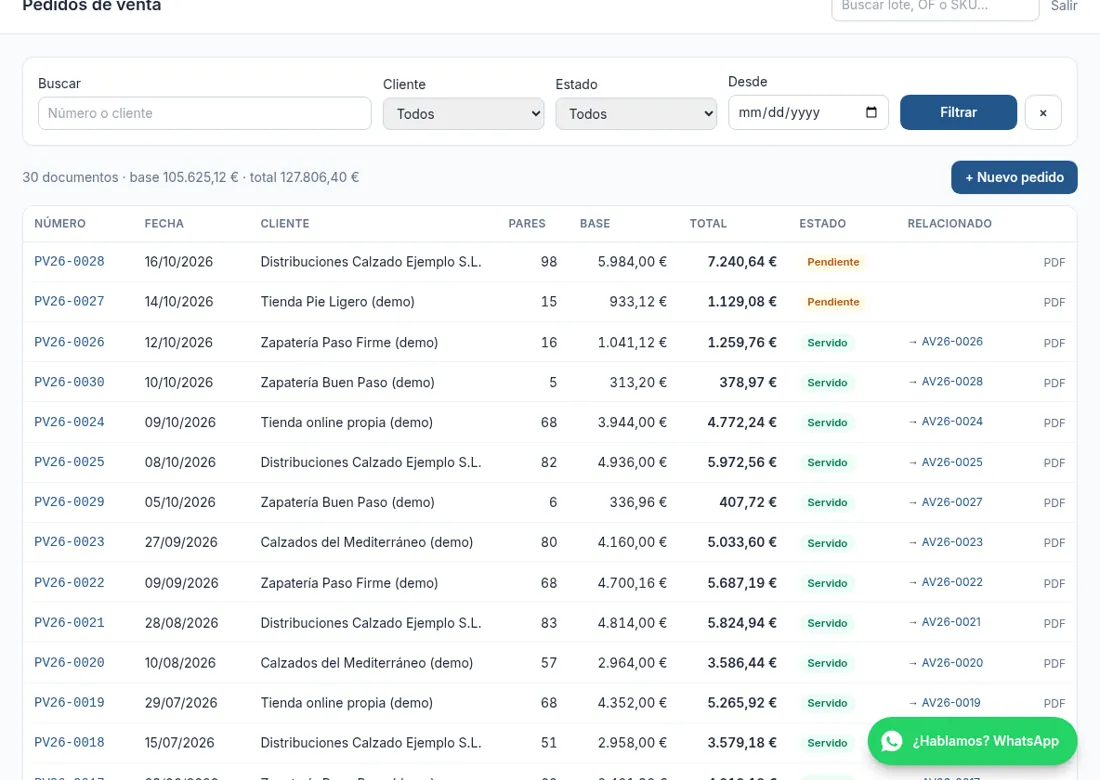Open order PV26-0025
This screenshot has width=1100, height=780.
(69, 462)
